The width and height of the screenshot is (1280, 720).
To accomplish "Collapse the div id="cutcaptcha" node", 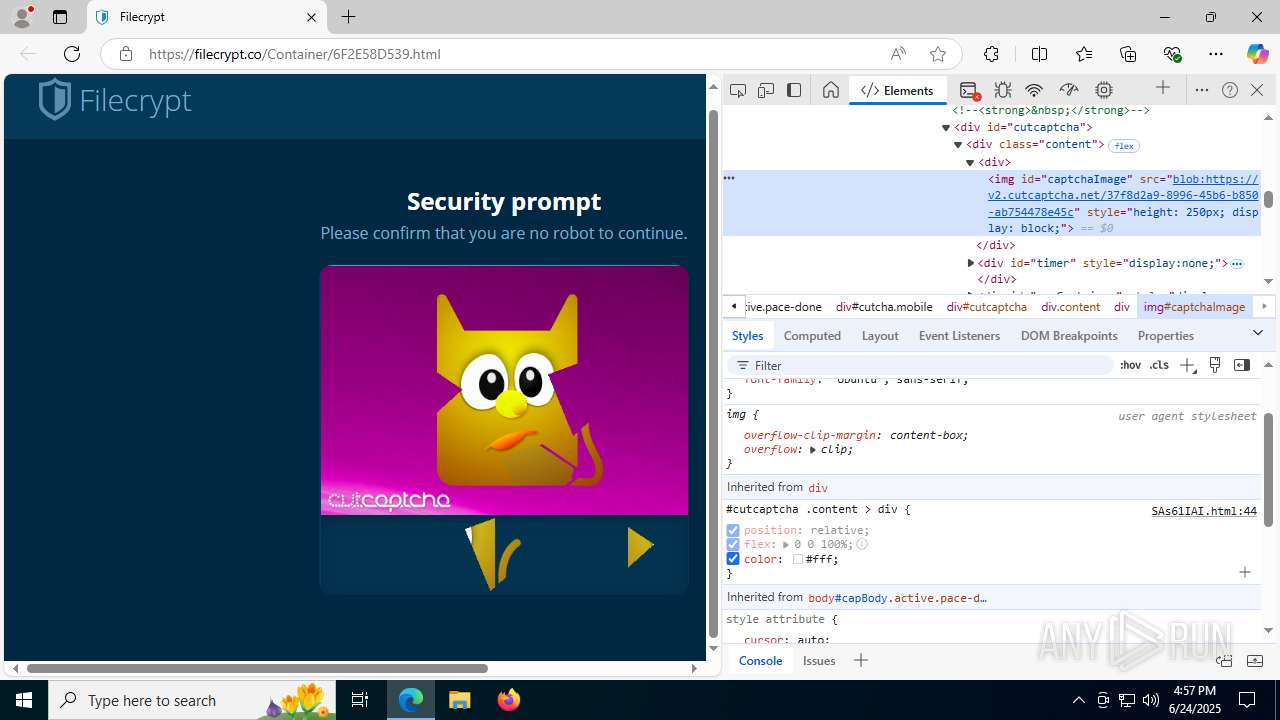I will [x=946, y=128].
